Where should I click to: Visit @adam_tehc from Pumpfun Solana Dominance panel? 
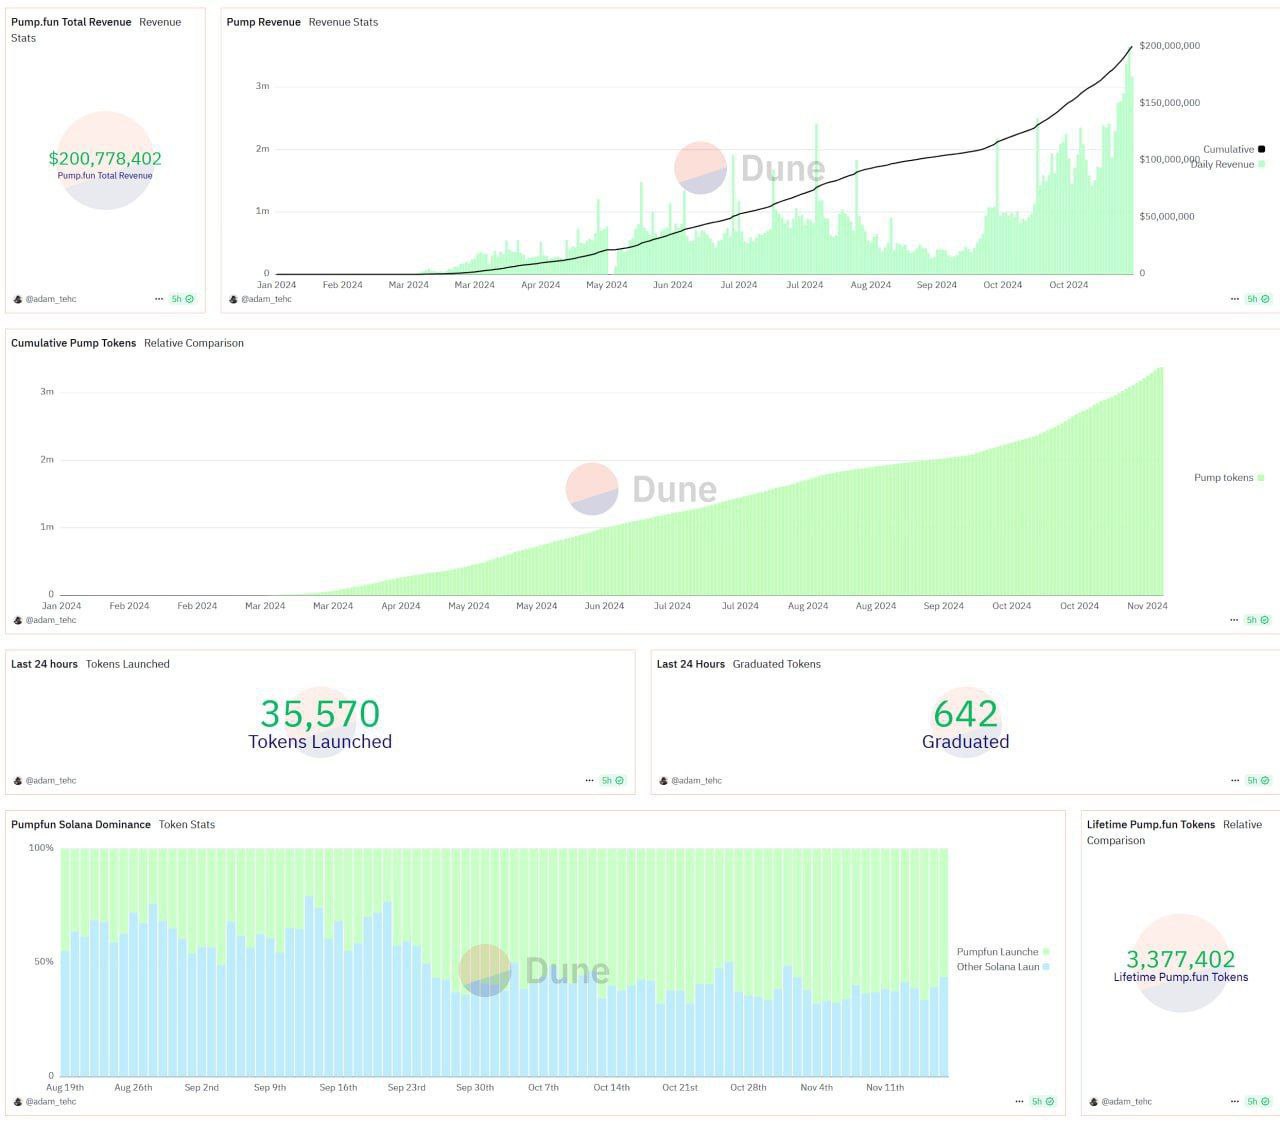[x=51, y=1101]
